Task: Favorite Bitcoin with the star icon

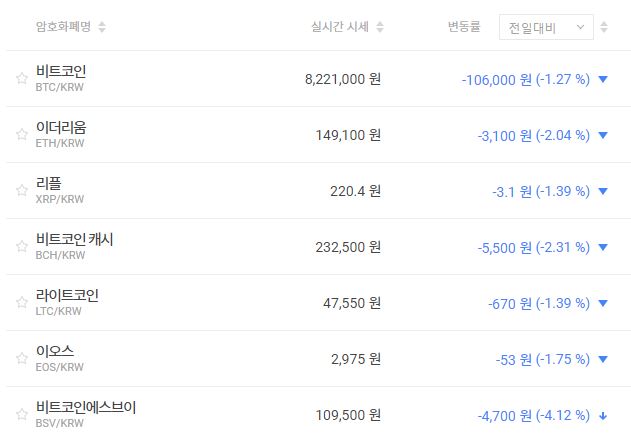Action: coord(21,78)
